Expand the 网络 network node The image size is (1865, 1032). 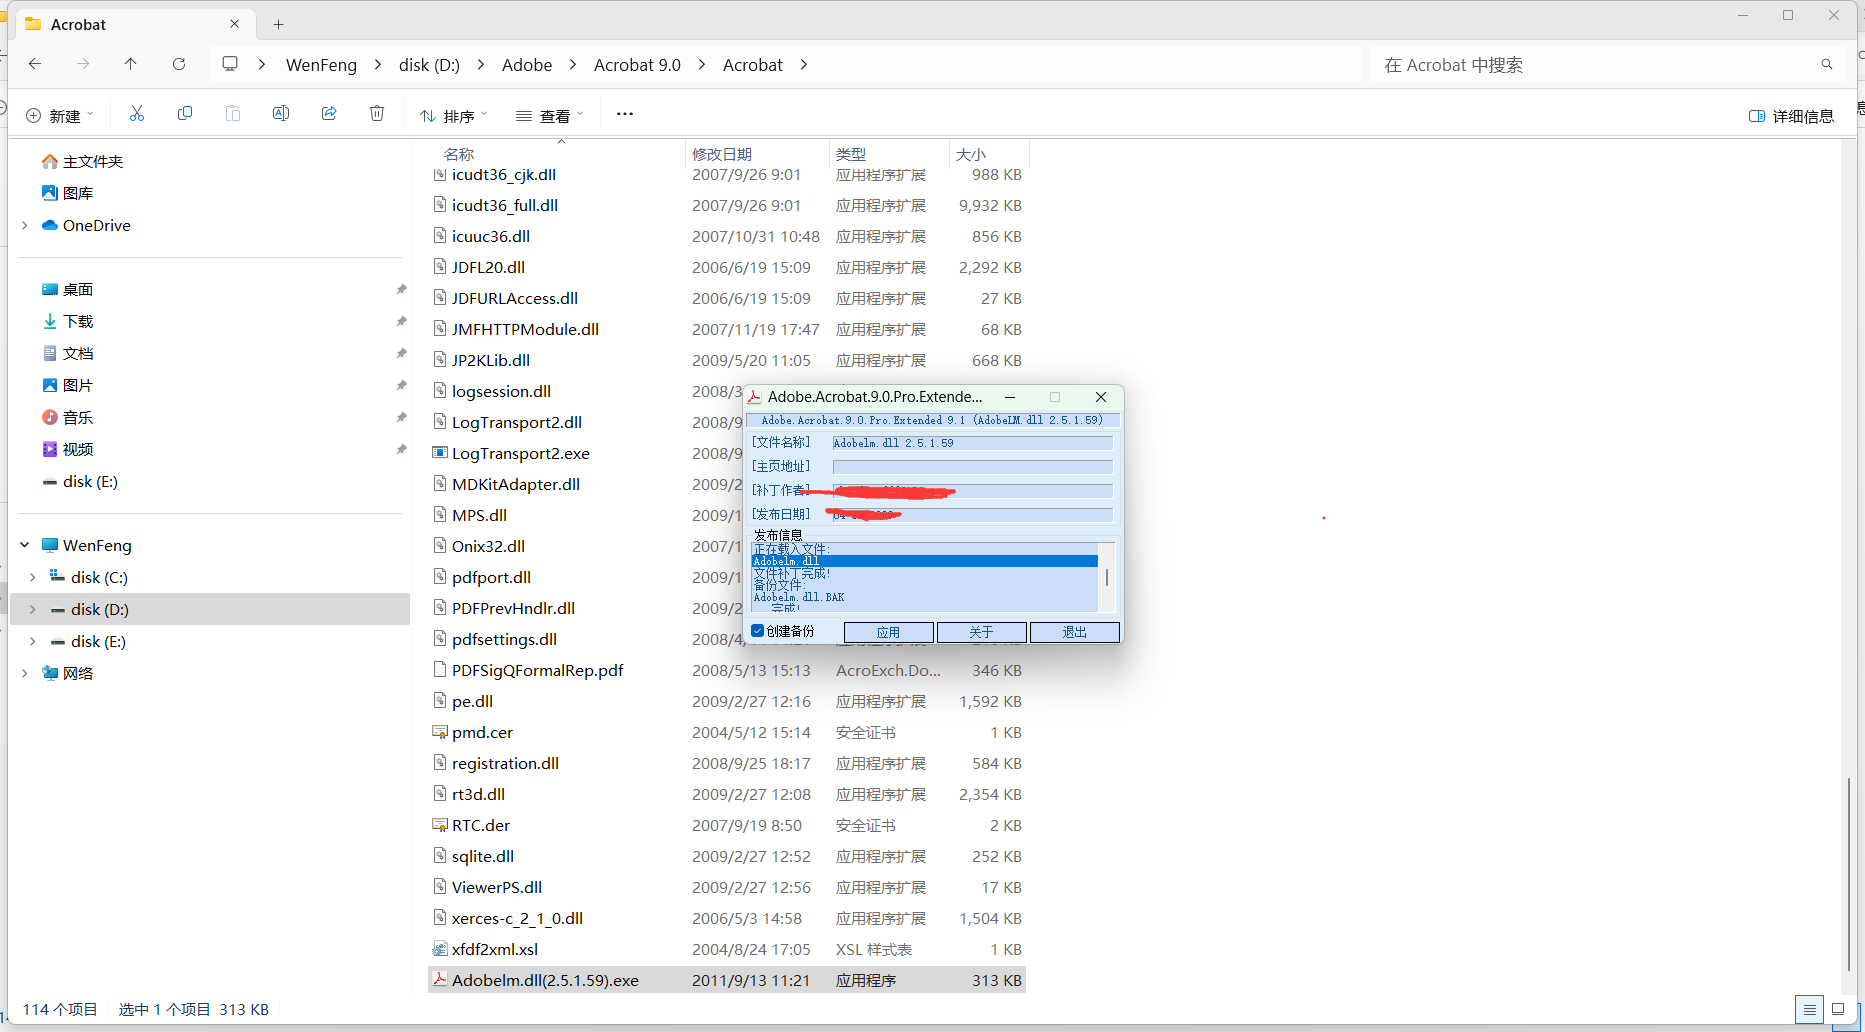pos(25,673)
